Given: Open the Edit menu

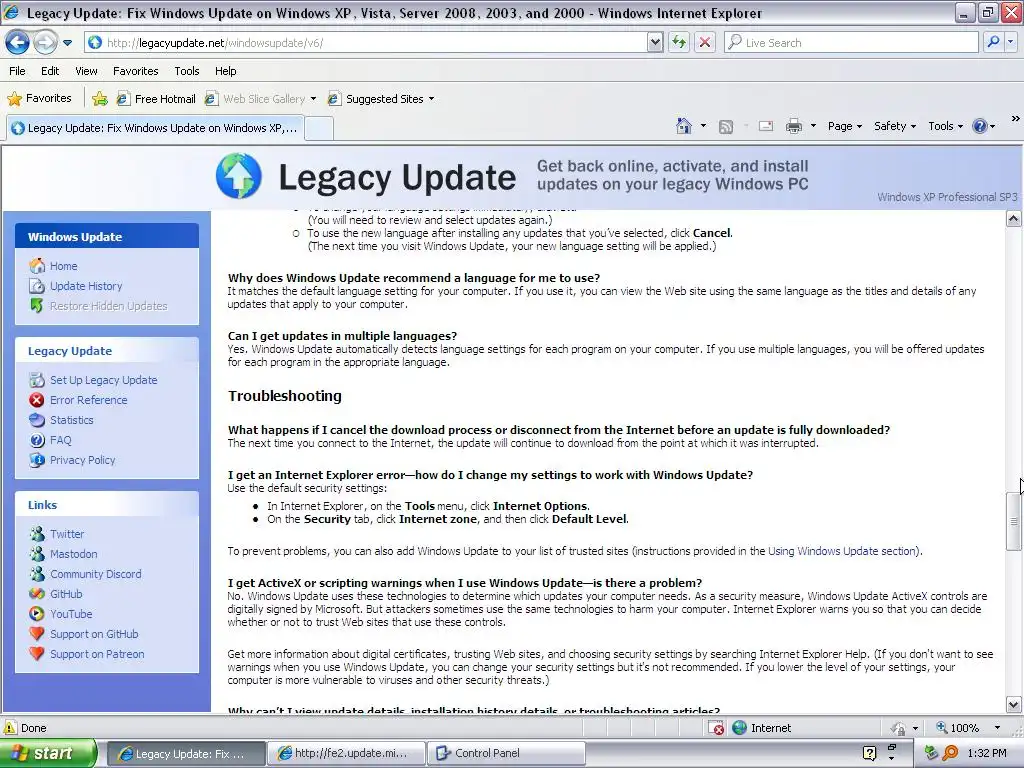Looking at the screenshot, I should 50,71.
